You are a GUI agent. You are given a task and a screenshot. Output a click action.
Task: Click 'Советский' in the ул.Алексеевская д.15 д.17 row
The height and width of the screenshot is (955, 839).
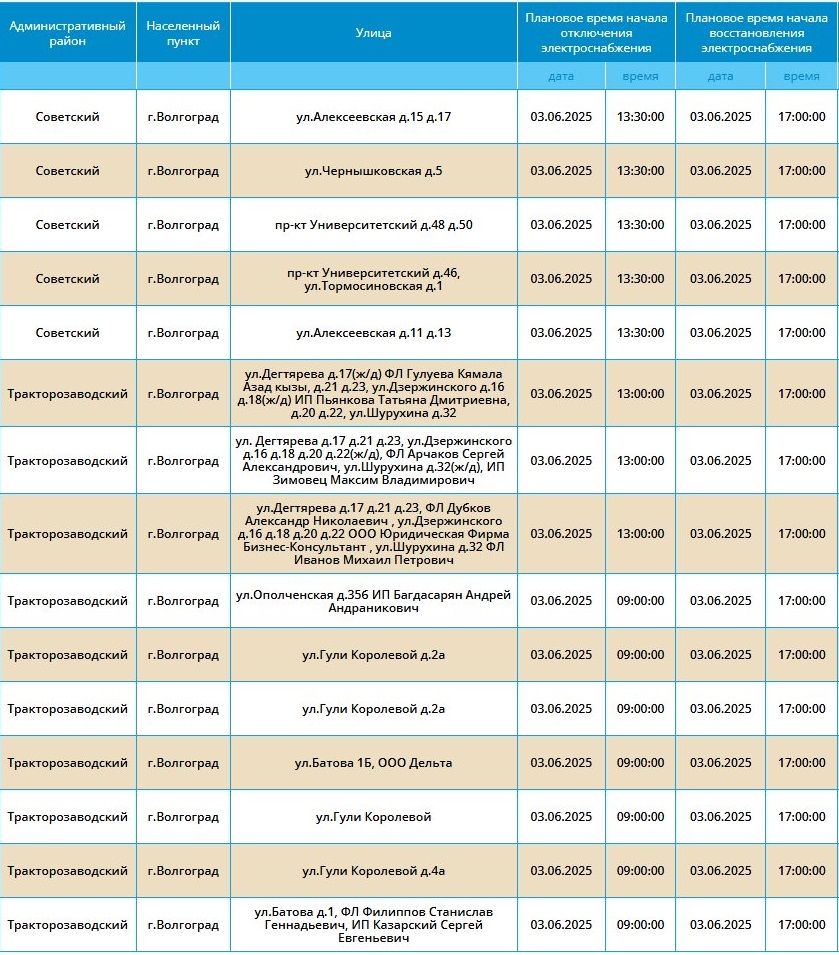click(68, 117)
